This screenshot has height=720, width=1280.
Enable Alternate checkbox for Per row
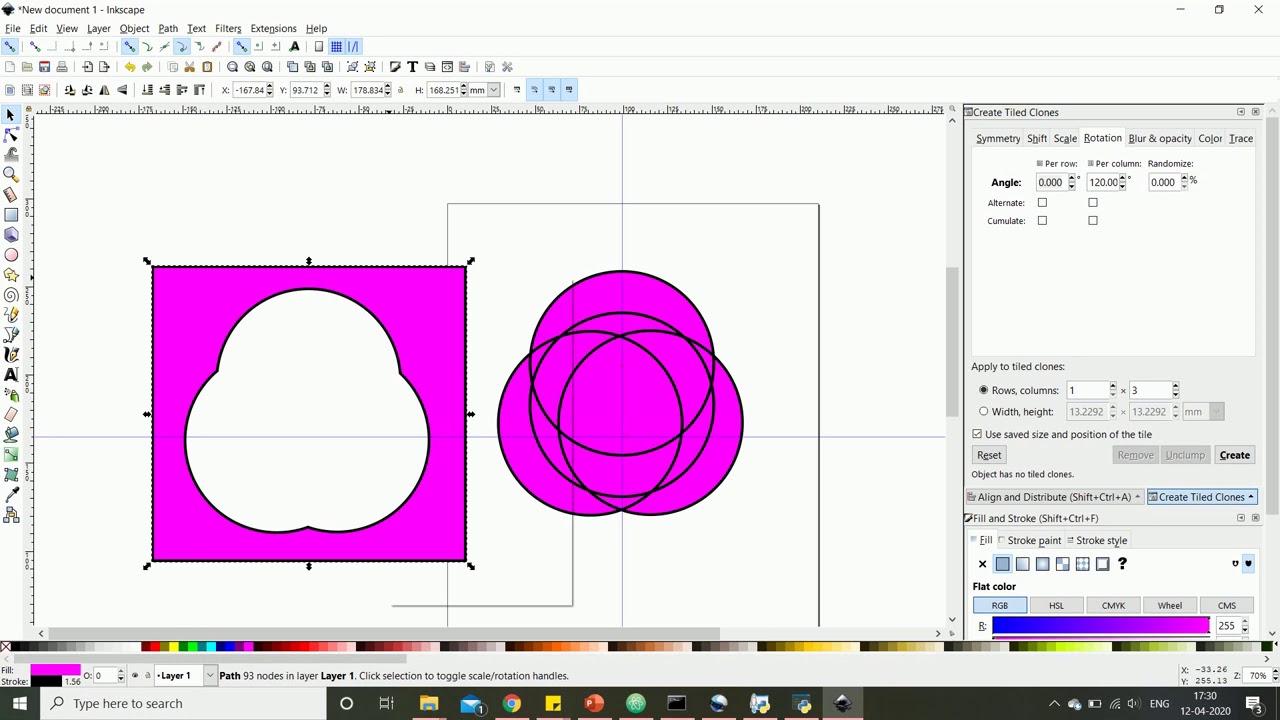coord(1042,203)
